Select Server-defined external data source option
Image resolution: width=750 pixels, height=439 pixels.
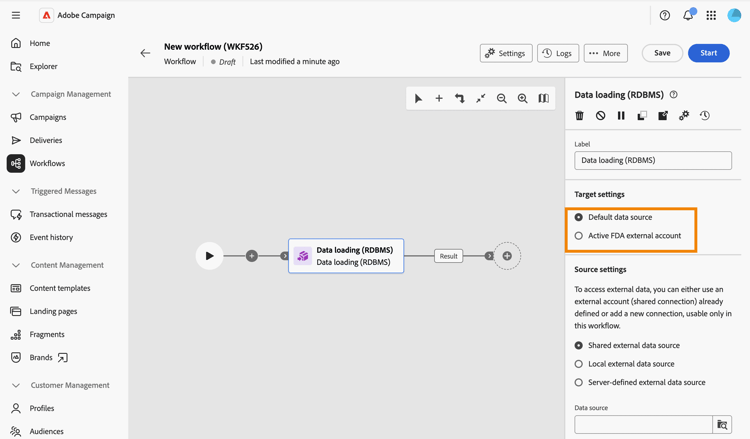[x=579, y=383]
